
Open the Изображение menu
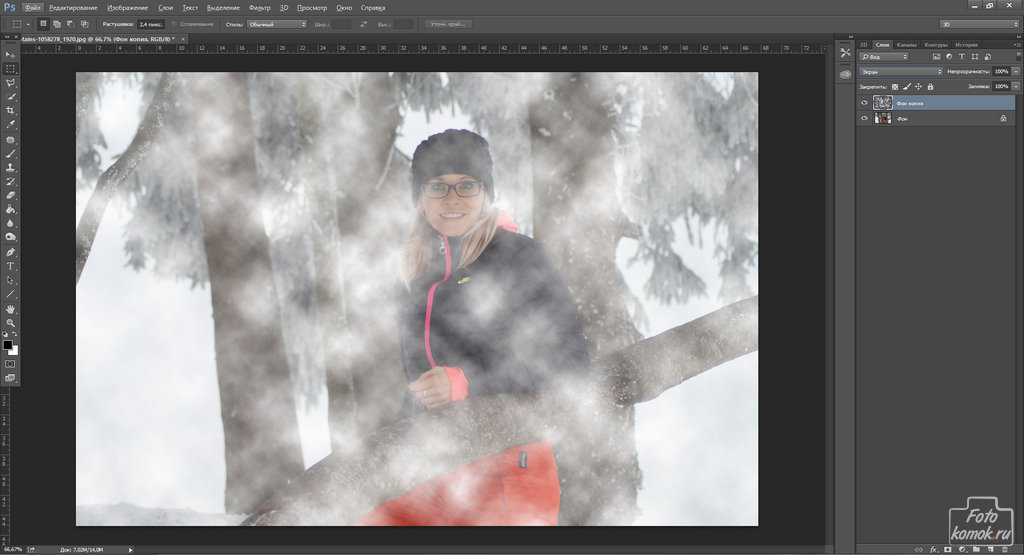point(127,8)
